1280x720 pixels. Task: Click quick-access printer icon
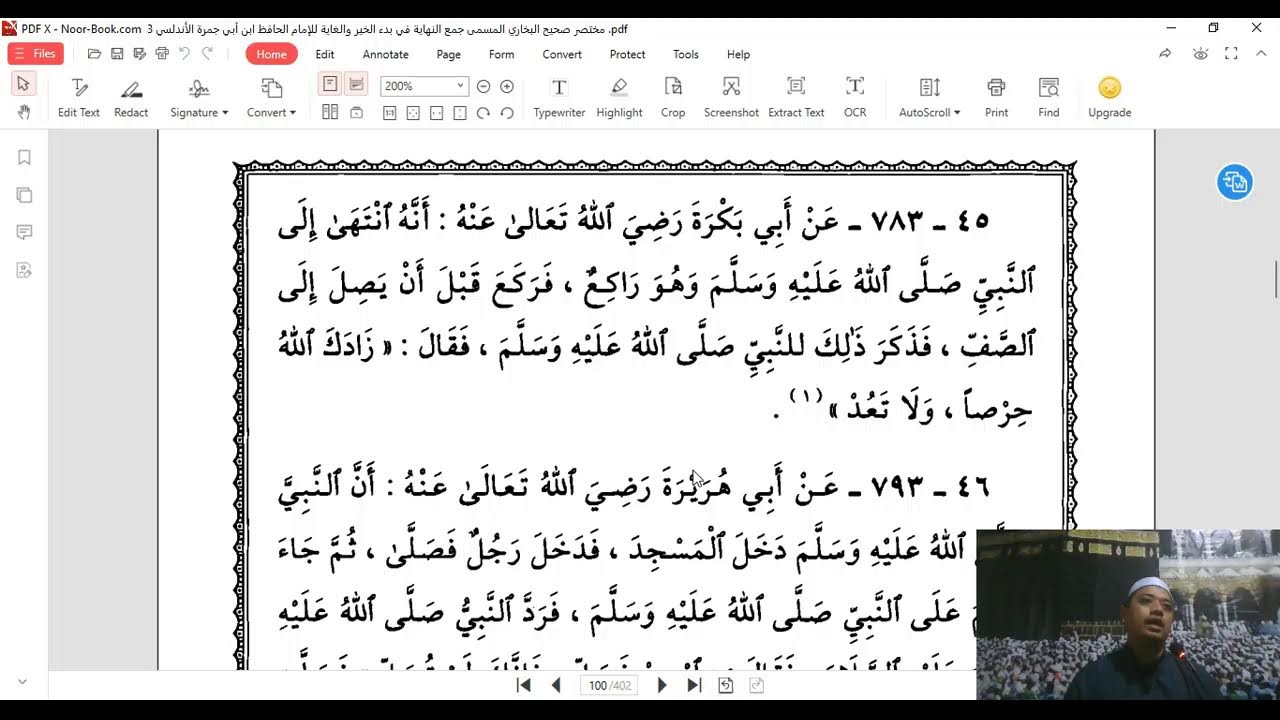click(162, 54)
